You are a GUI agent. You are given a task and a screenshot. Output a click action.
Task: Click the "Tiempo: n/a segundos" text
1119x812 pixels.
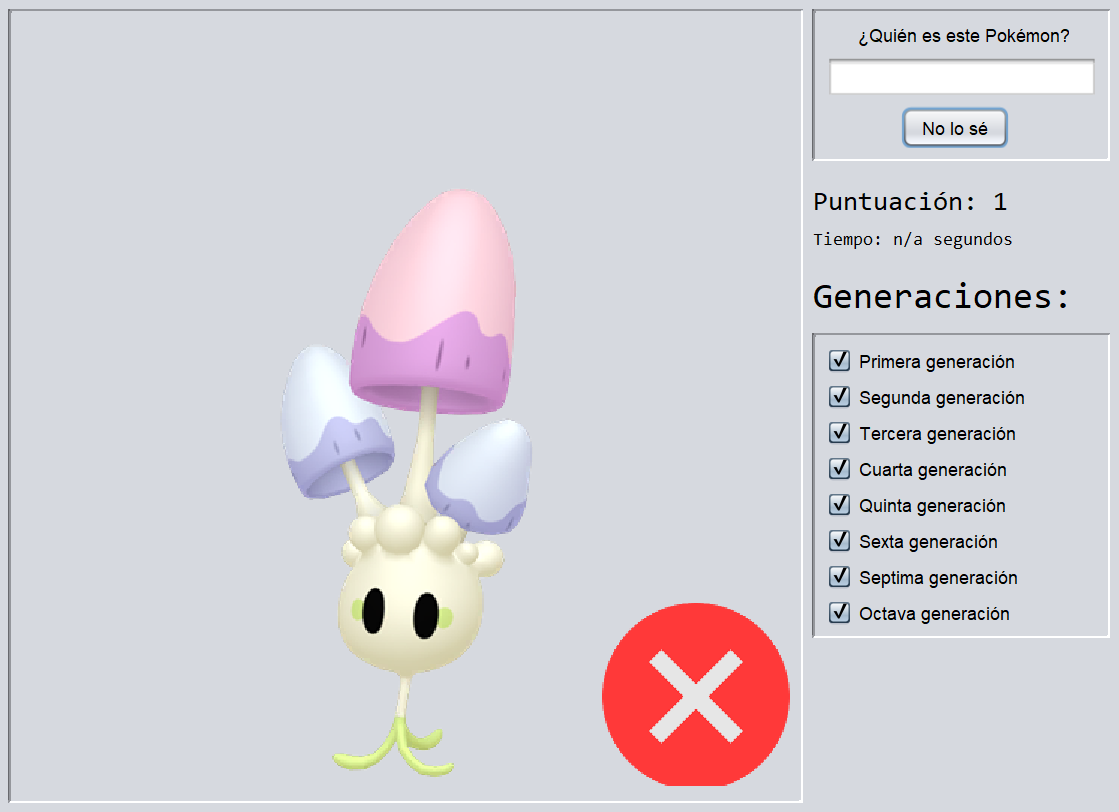tap(913, 239)
